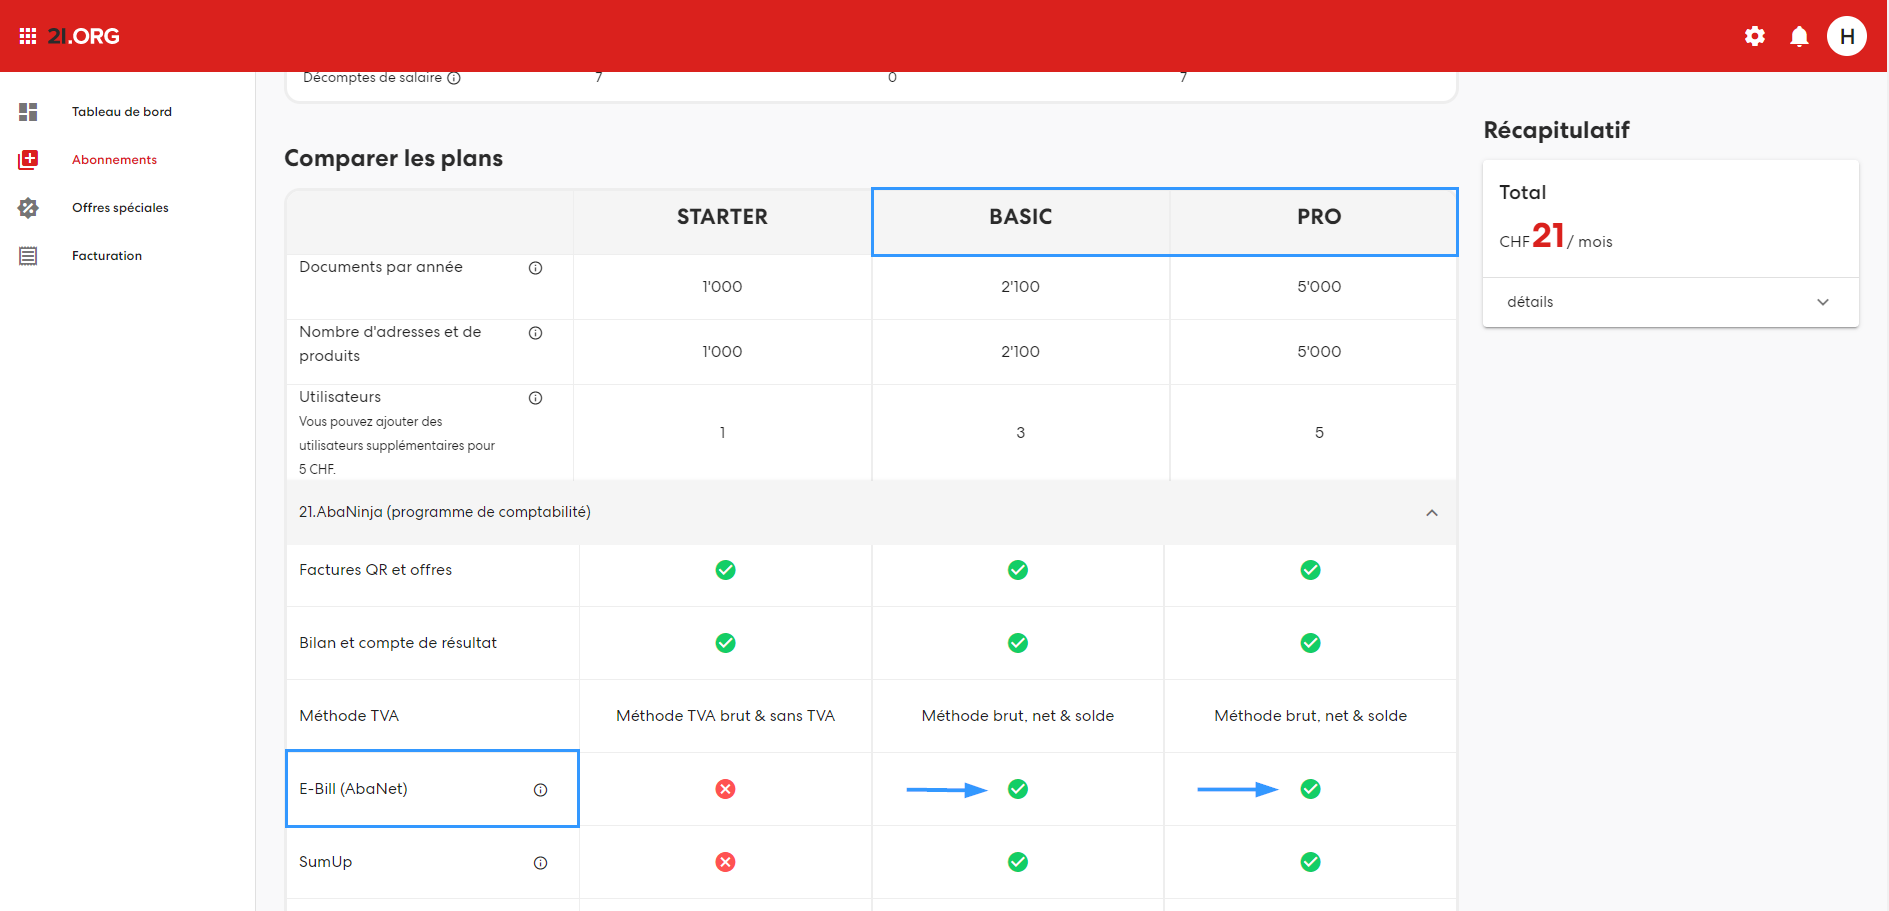Viewport: 1889px width, 911px height.
Task: Open notifications bell icon
Action: point(1799,36)
